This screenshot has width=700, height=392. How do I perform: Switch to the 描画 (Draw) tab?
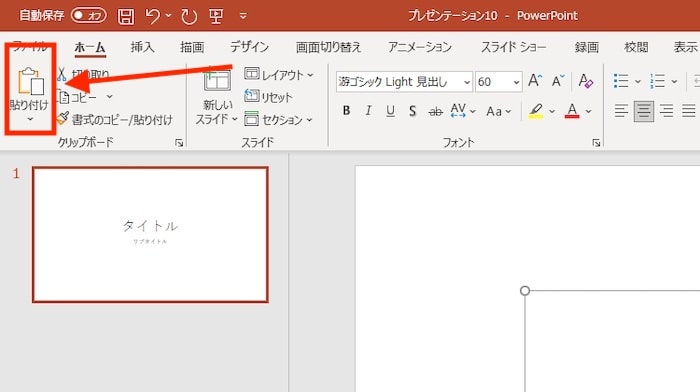coord(192,47)
